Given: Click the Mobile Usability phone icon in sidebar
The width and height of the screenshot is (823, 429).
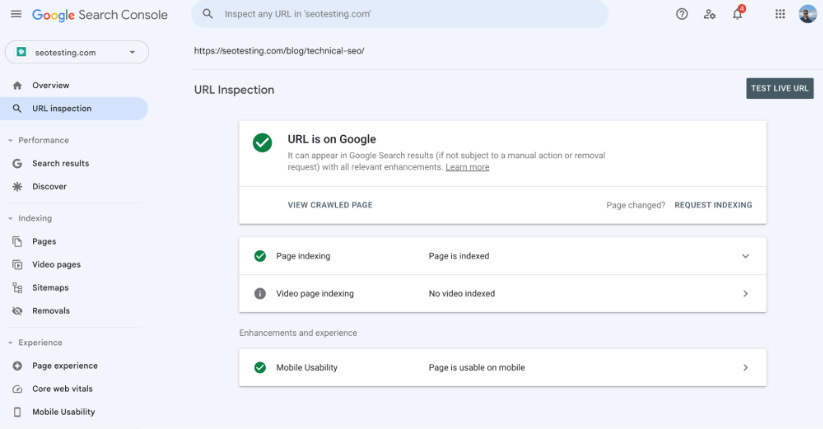Looking at the screenshot, I should click(x=17, y=412).
